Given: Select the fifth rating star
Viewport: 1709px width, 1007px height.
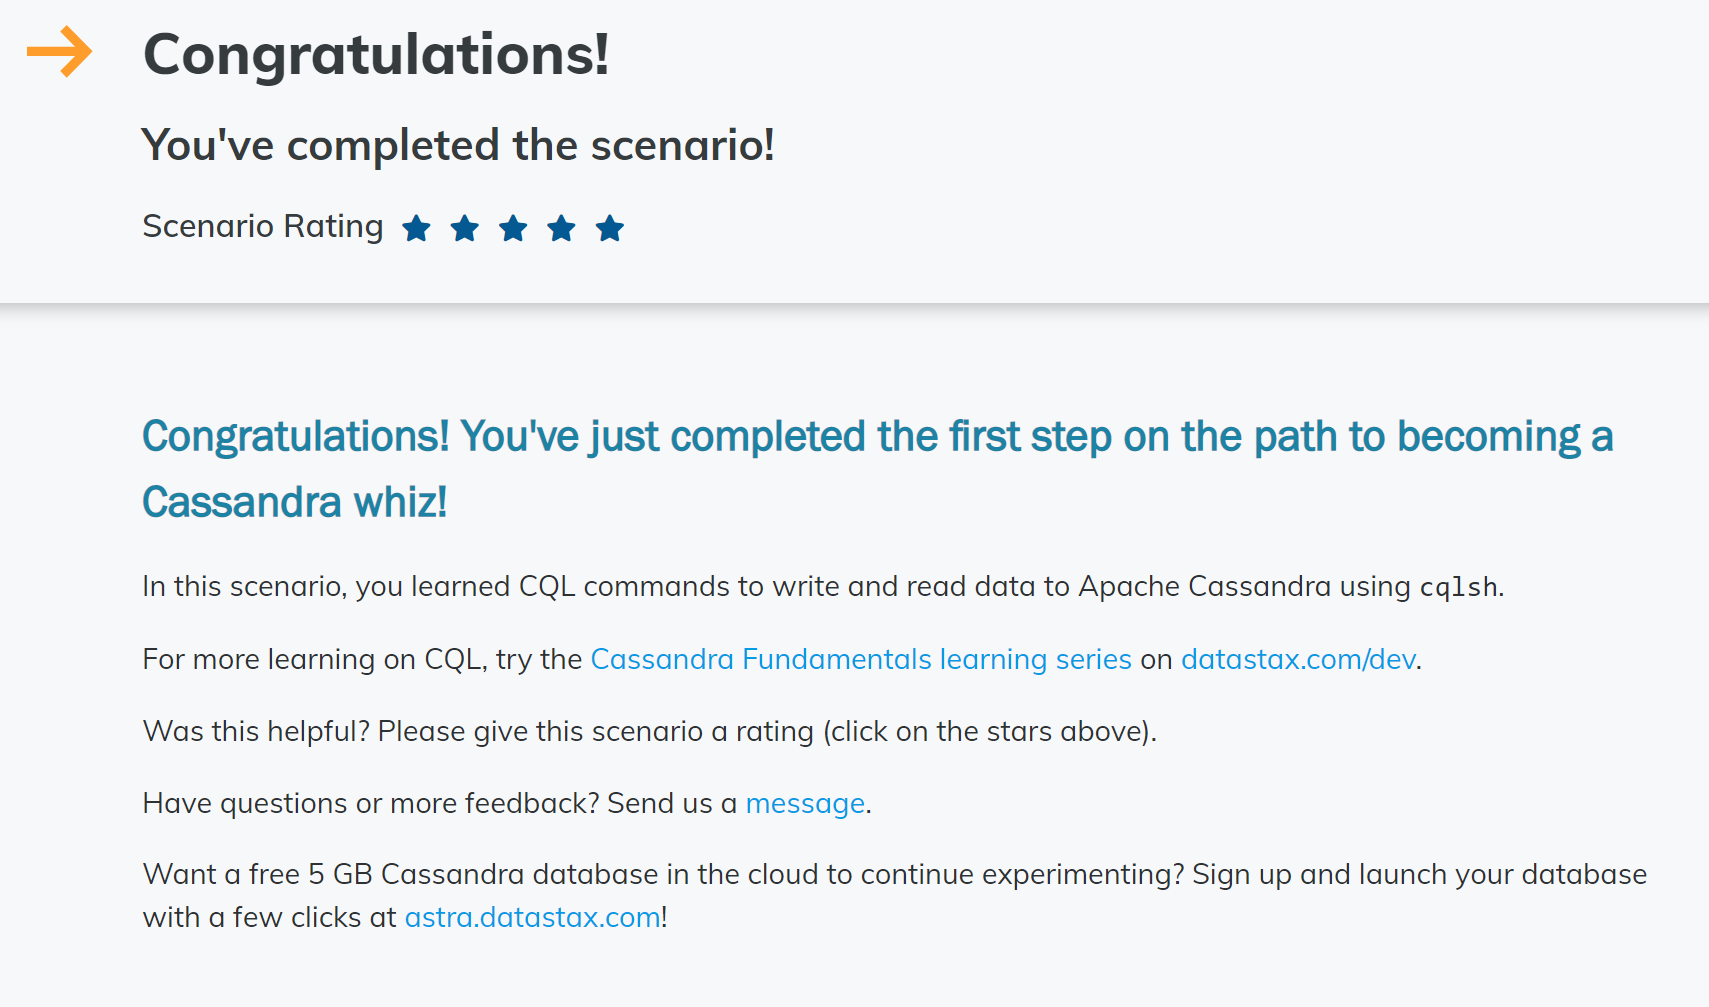Looking at the screenshot, I should (x=610, y=228).
